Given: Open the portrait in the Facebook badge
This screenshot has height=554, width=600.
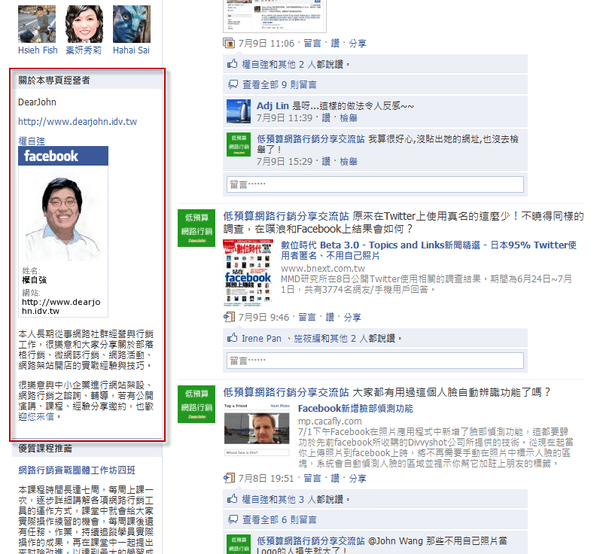Looking at the screenshot, I should click(63, 218).
